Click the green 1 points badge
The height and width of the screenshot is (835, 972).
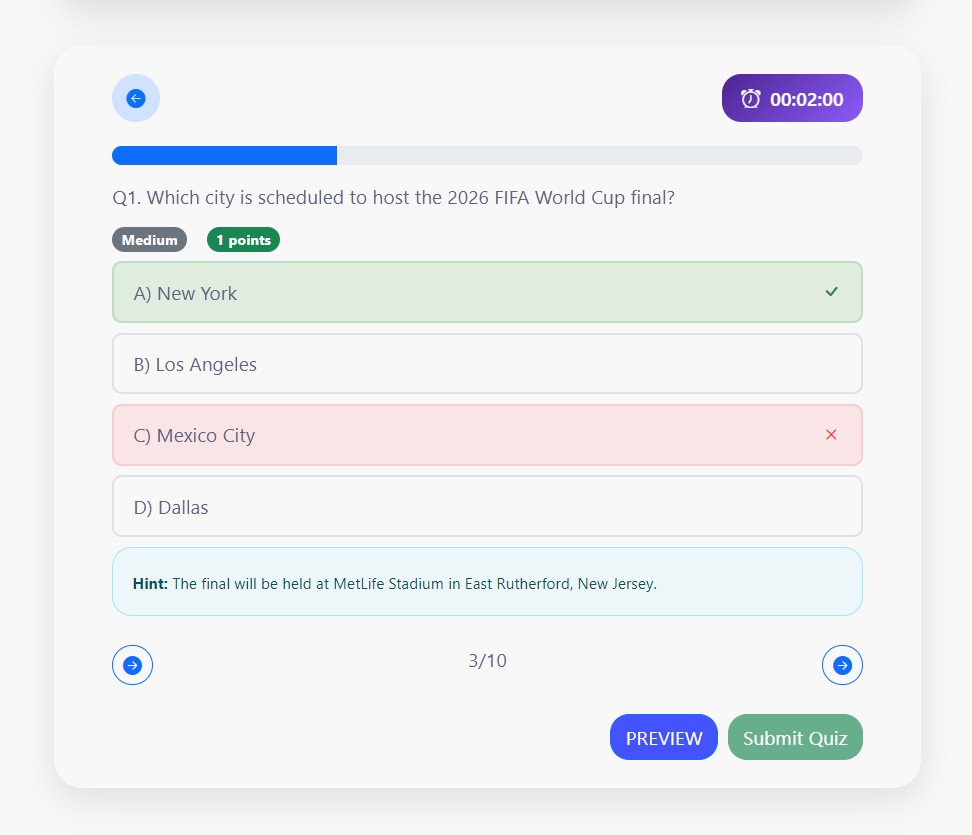243,240
